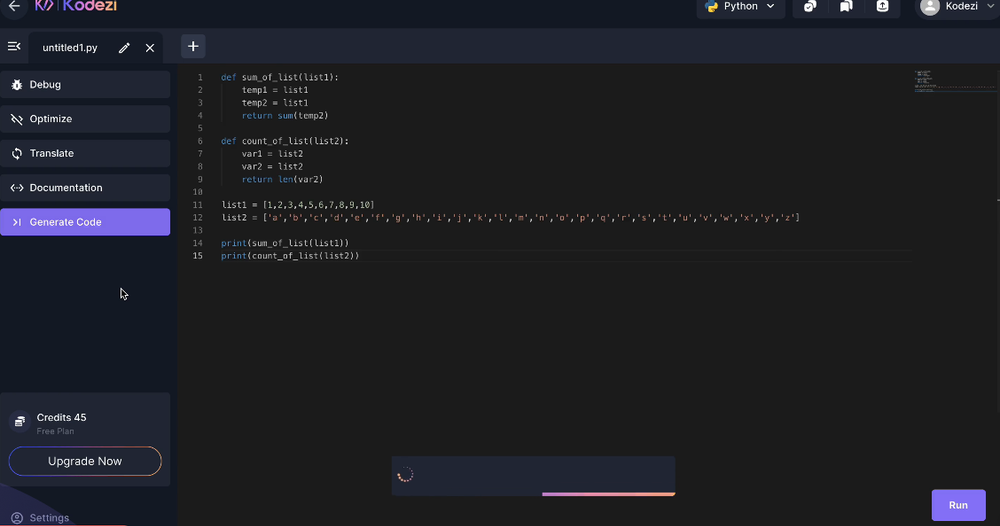
Task: Click the copy code icon in header
Action: 810,6
